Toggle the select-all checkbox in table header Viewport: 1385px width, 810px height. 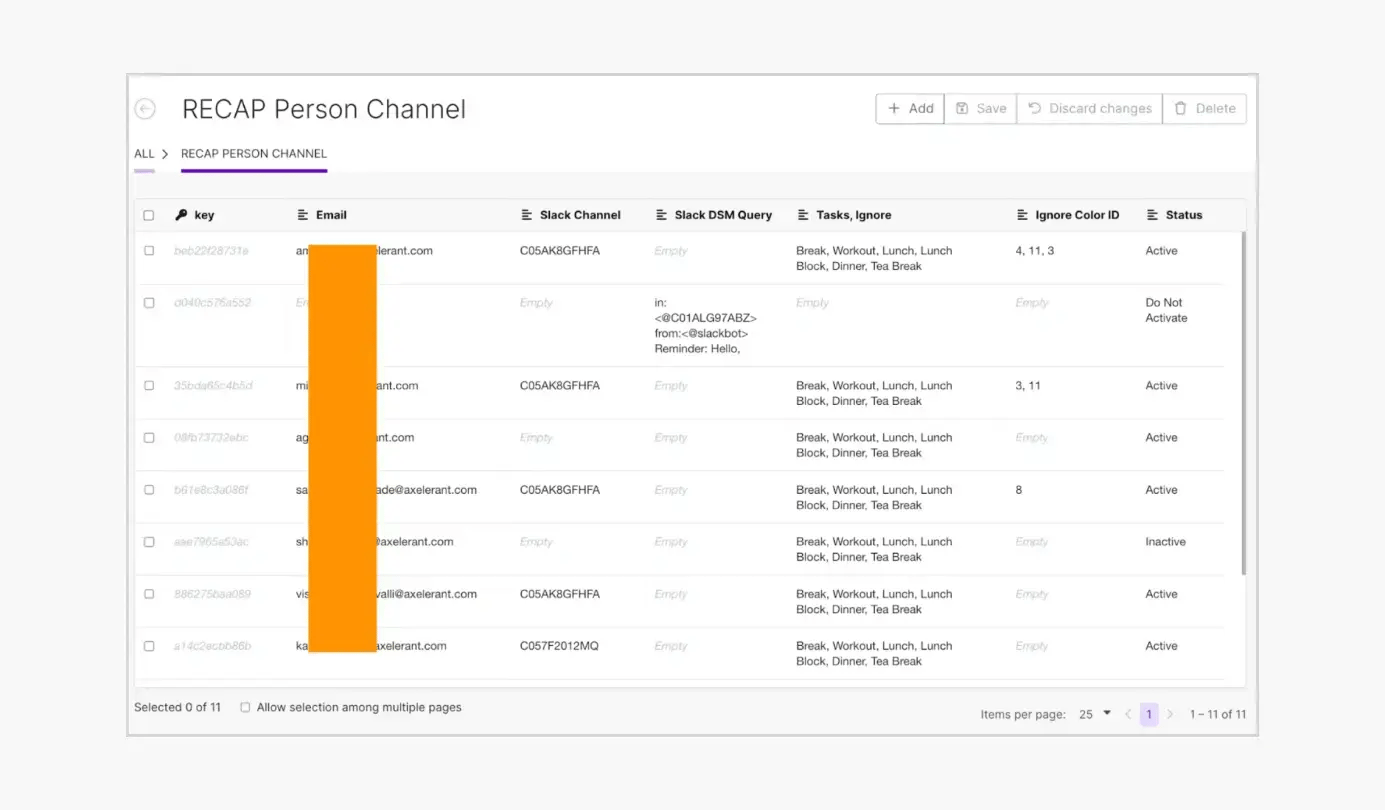[149, 215]
